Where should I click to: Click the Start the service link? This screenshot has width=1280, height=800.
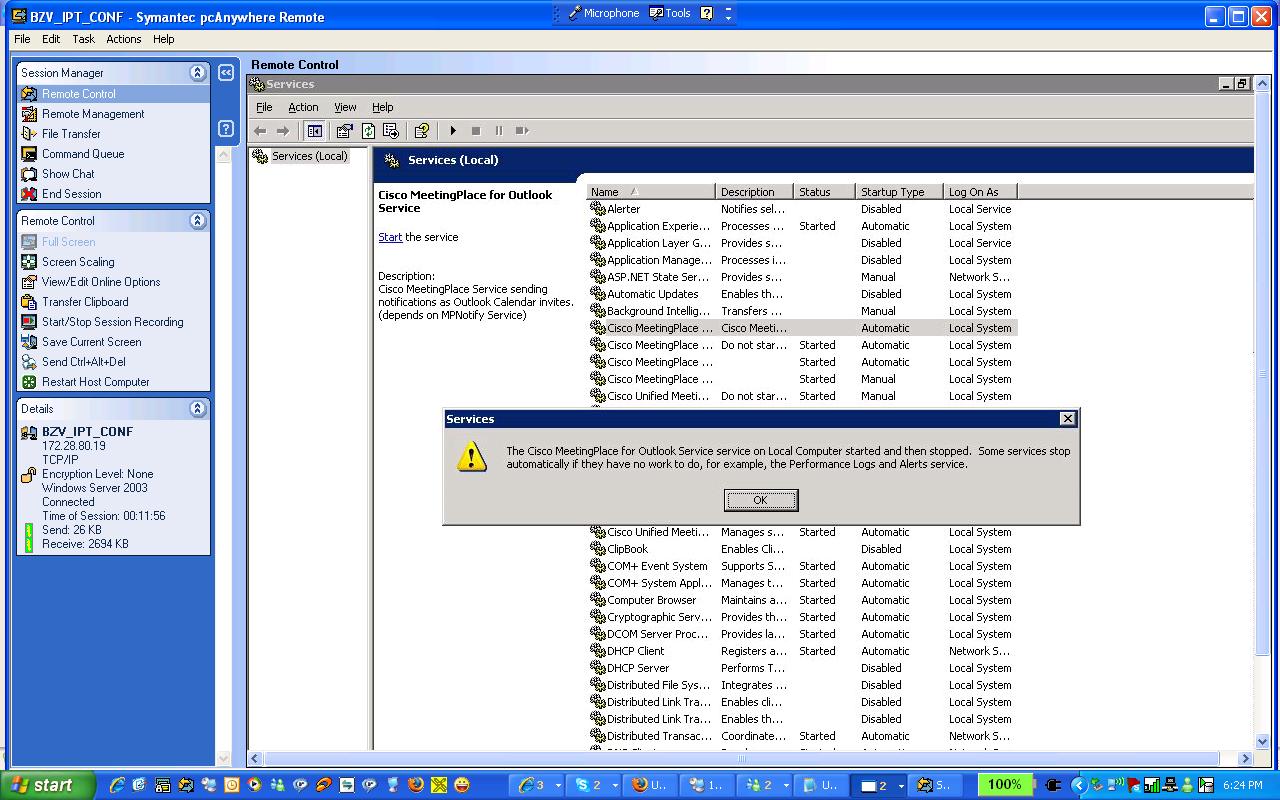point(390,237)
